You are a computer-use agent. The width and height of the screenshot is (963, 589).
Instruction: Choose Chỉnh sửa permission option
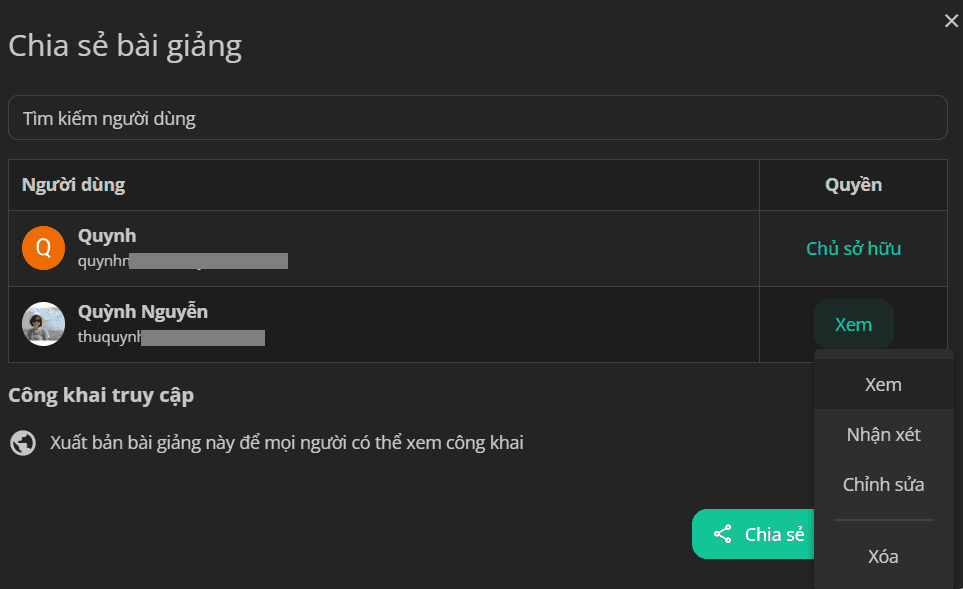[883, 485]
